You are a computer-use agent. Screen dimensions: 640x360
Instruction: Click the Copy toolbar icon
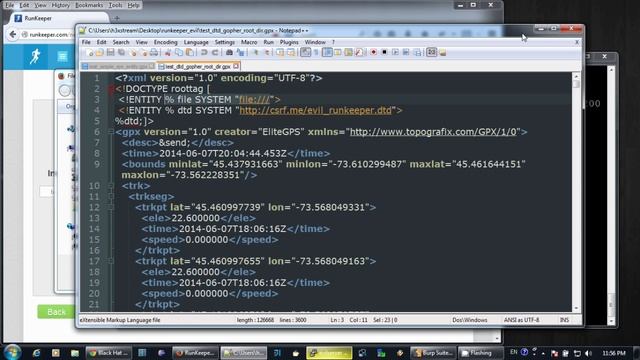[x=179, y=53]
